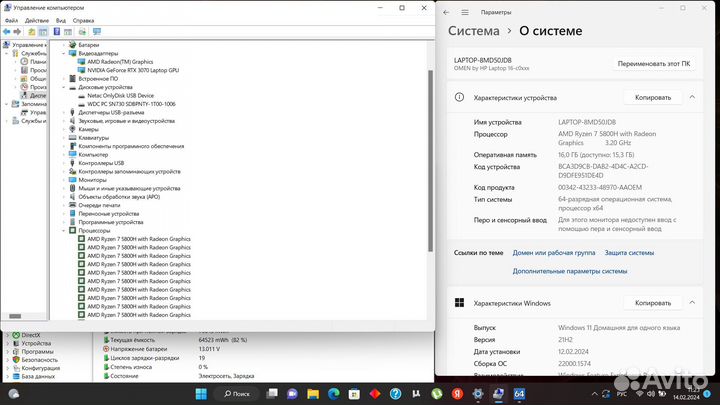
Task: Open Защита системы link
Action: pyautogui.click(x=629, y=253)
